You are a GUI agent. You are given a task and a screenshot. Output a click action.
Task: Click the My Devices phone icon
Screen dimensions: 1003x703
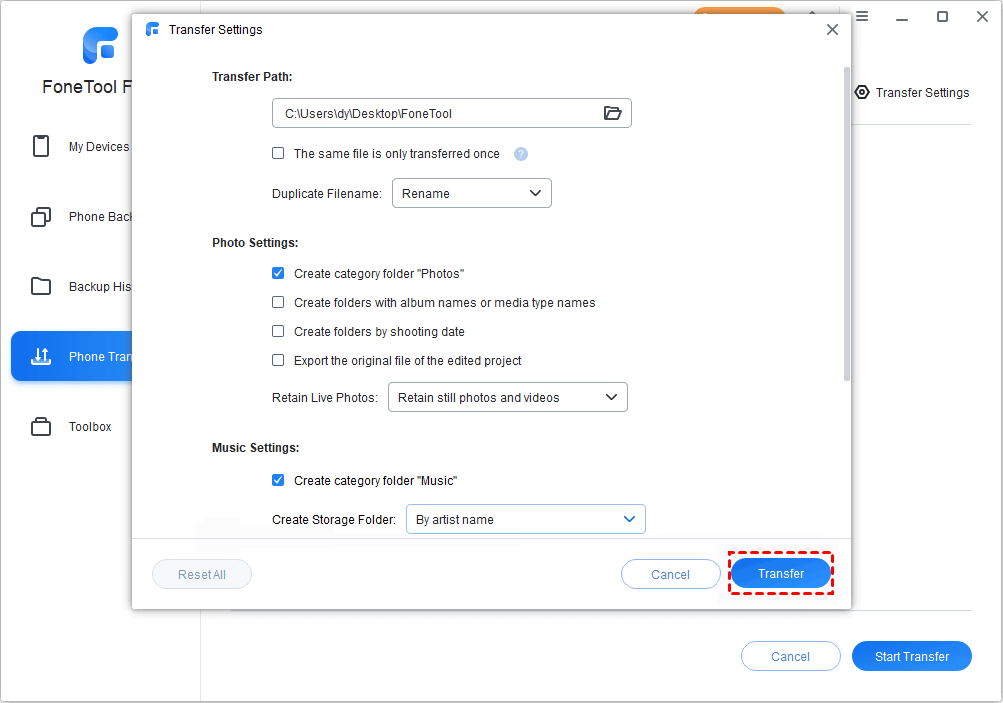[41, 147]
